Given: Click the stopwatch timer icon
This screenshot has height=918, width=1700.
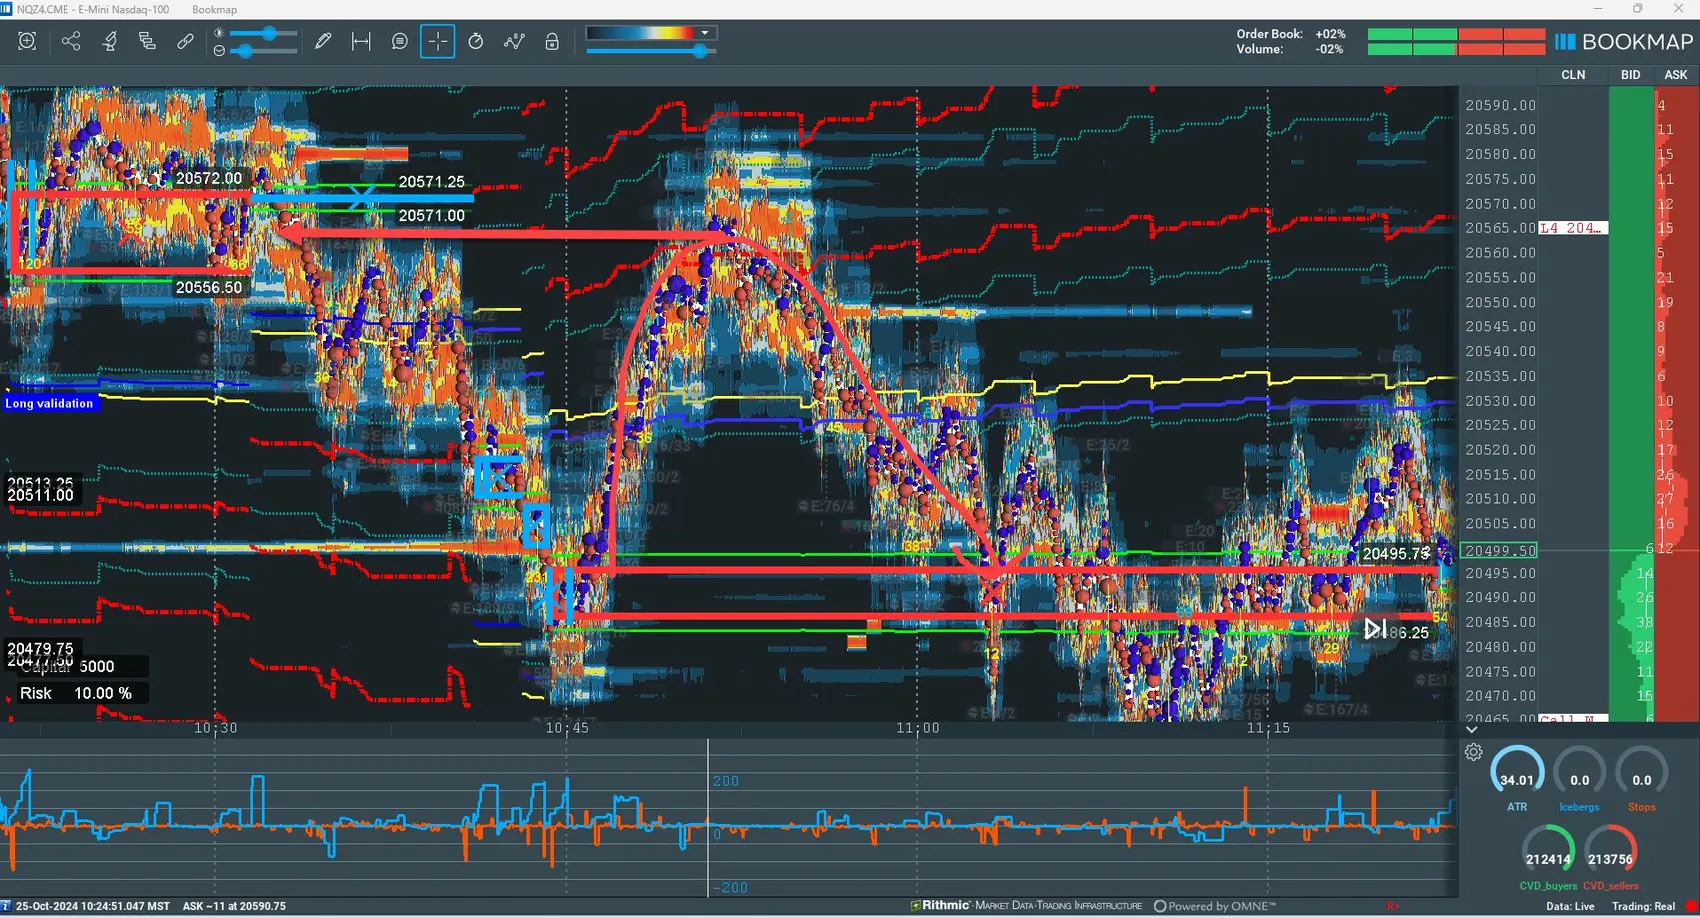Looking at the screenshot, I should coord(476,41).
